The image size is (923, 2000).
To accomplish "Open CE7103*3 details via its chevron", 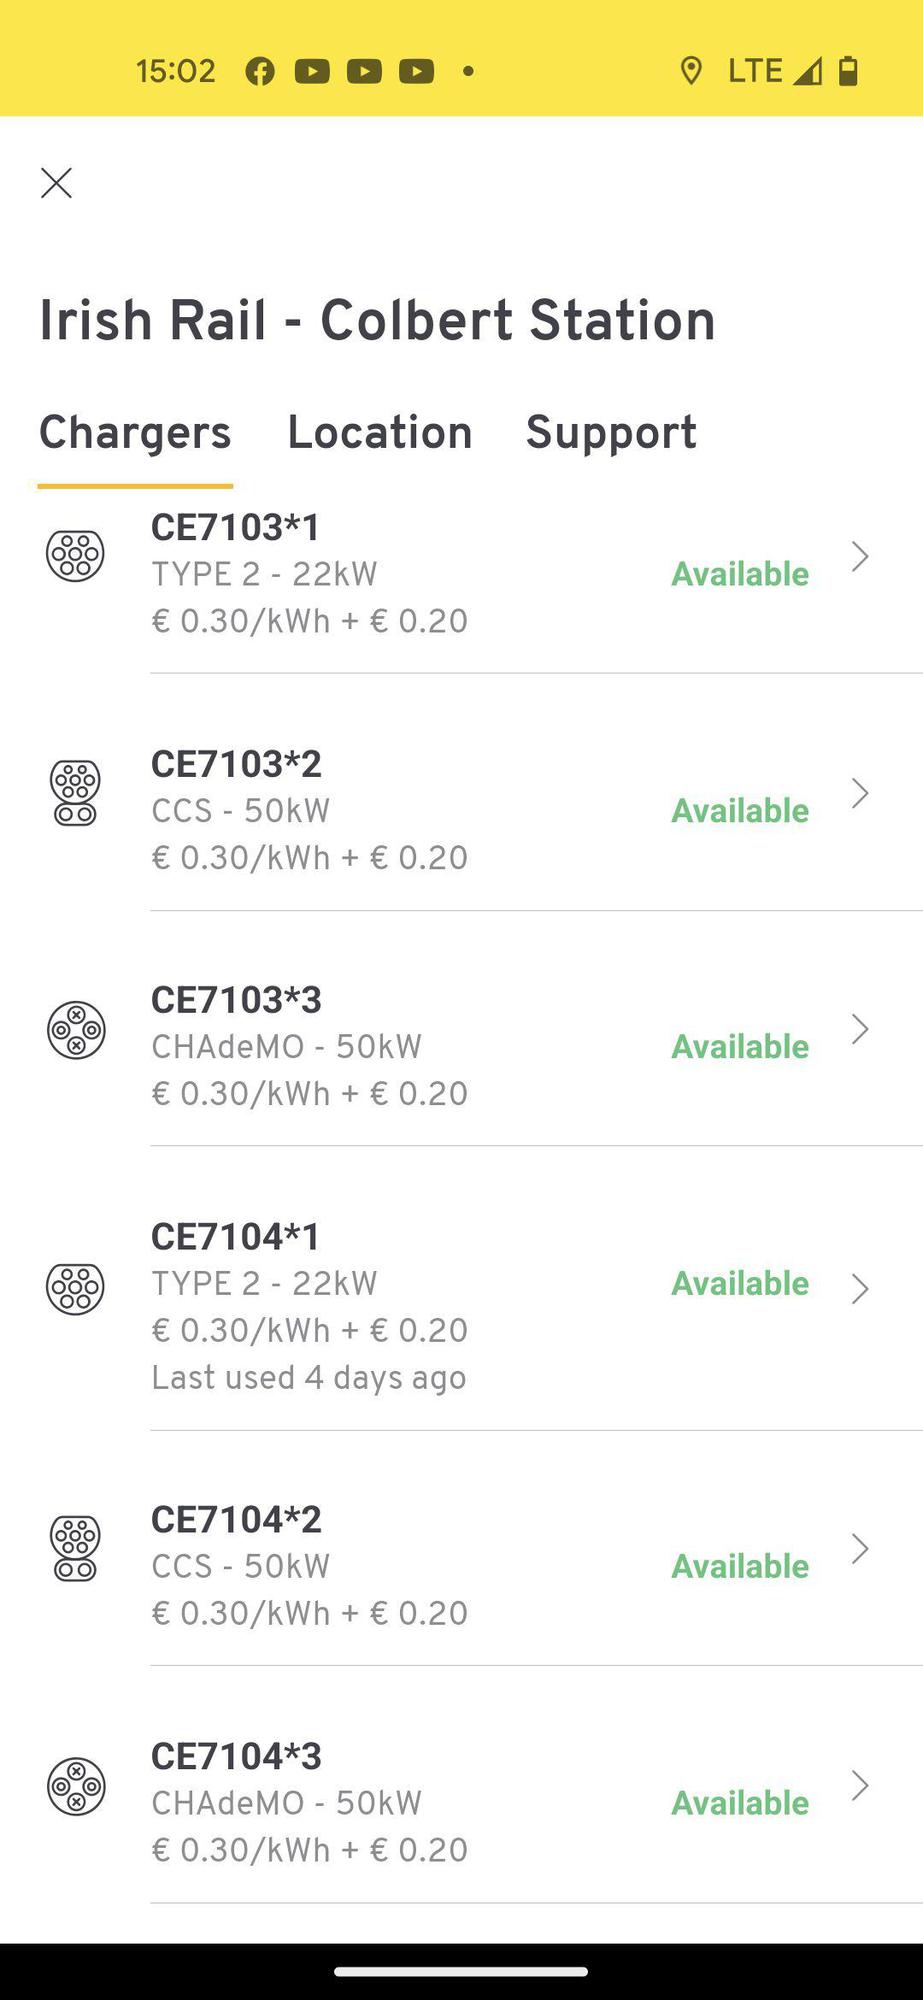I will point(859,1029).
